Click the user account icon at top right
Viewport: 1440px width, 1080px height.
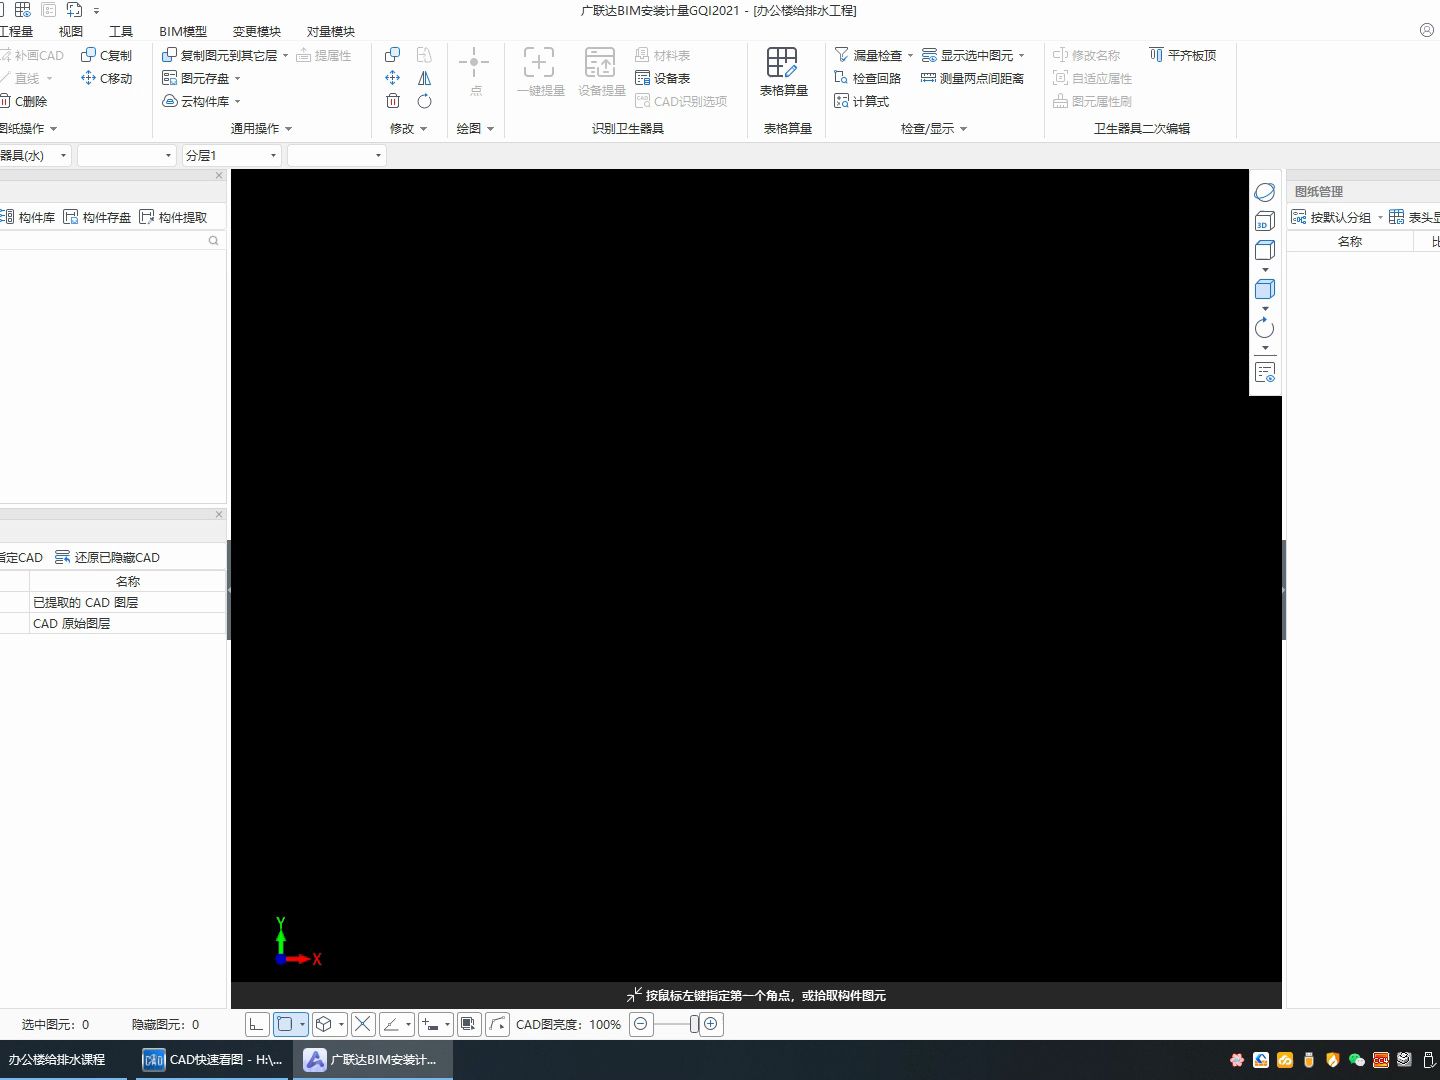click(x=1427, y=30)
